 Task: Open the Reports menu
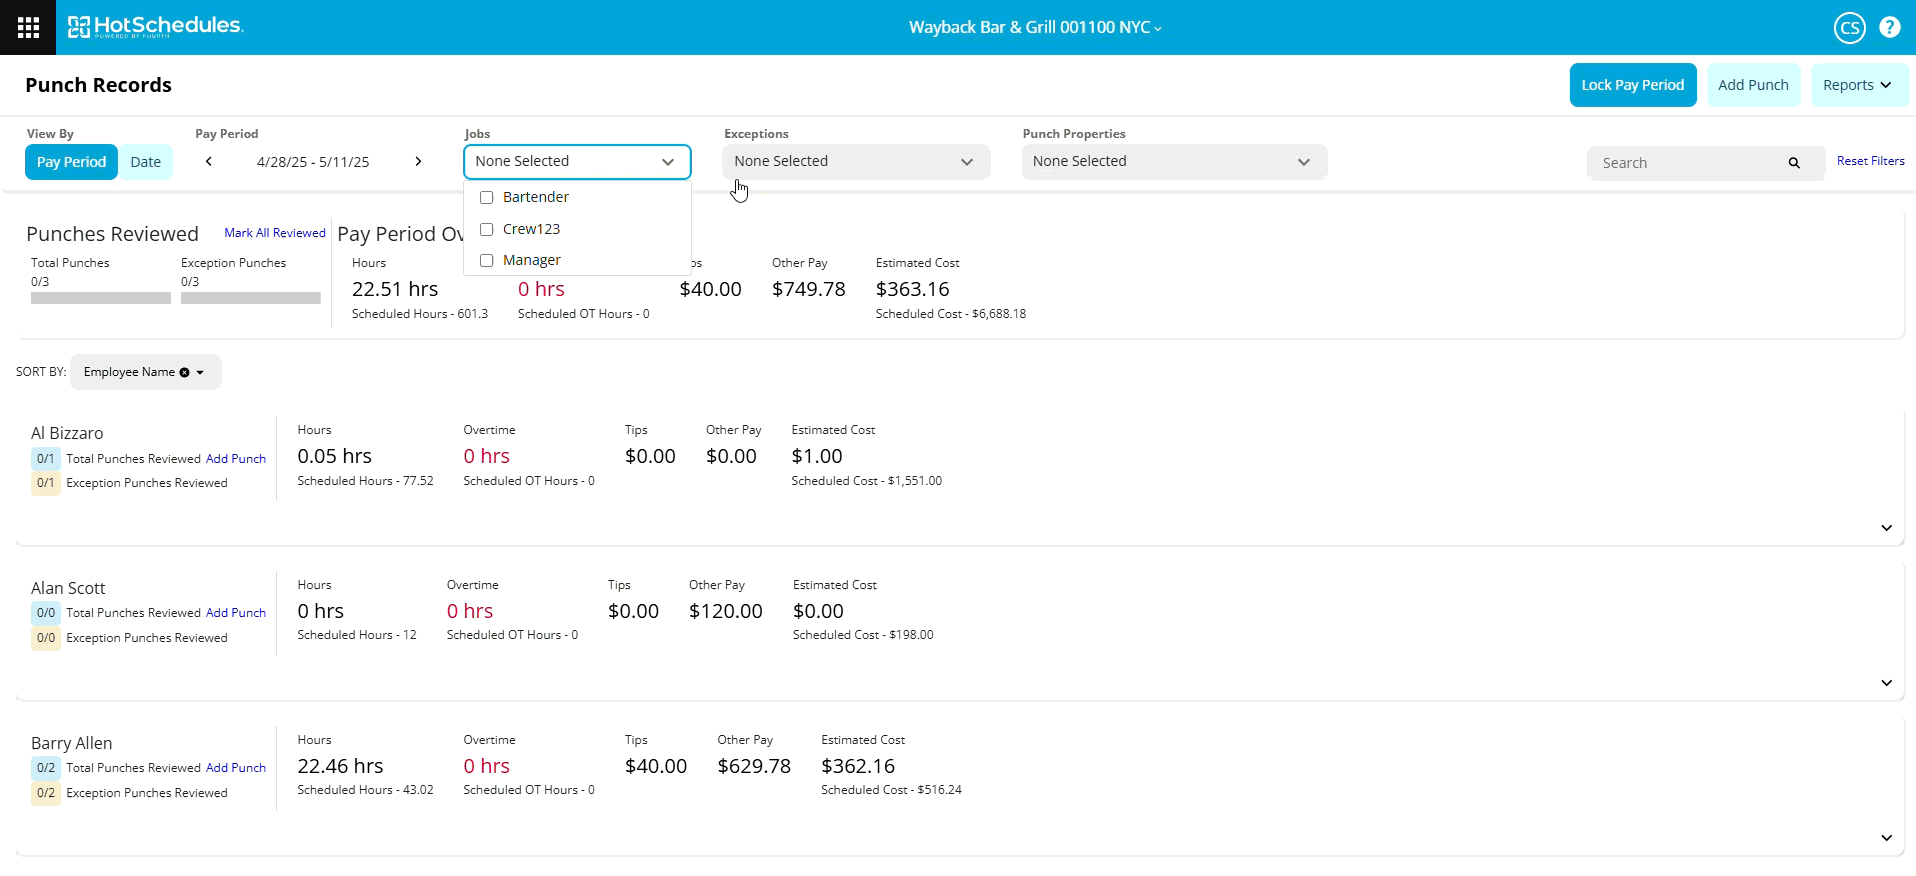coord(1858,85)
